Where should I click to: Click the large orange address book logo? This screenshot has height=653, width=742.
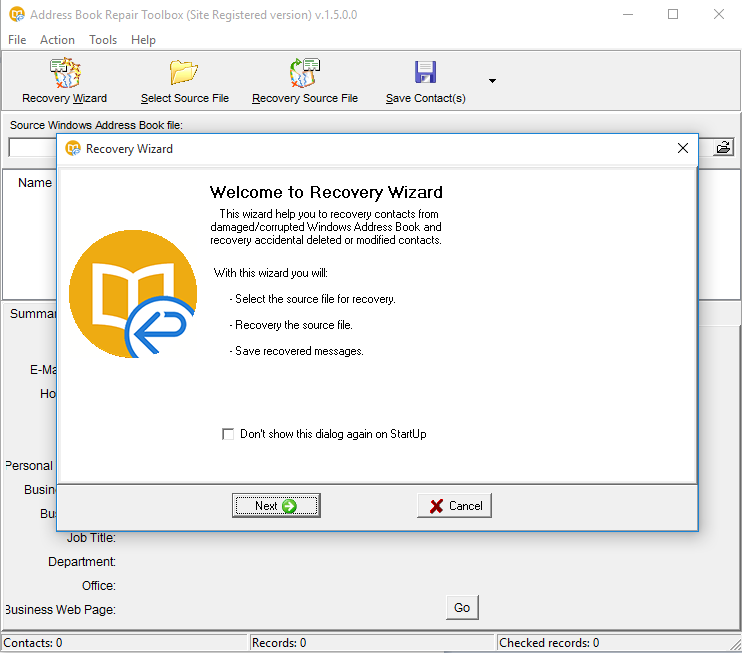[x=132, y=294]
